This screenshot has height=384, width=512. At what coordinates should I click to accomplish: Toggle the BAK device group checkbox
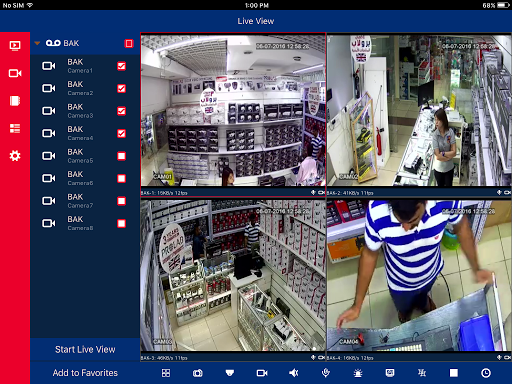129,43
